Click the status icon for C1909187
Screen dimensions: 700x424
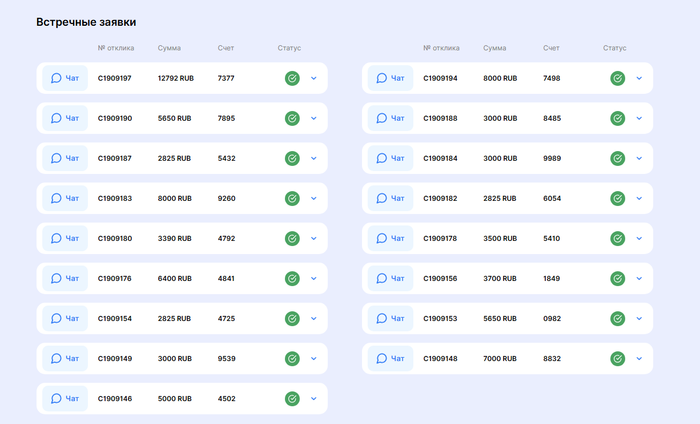(x=292, y=158)
